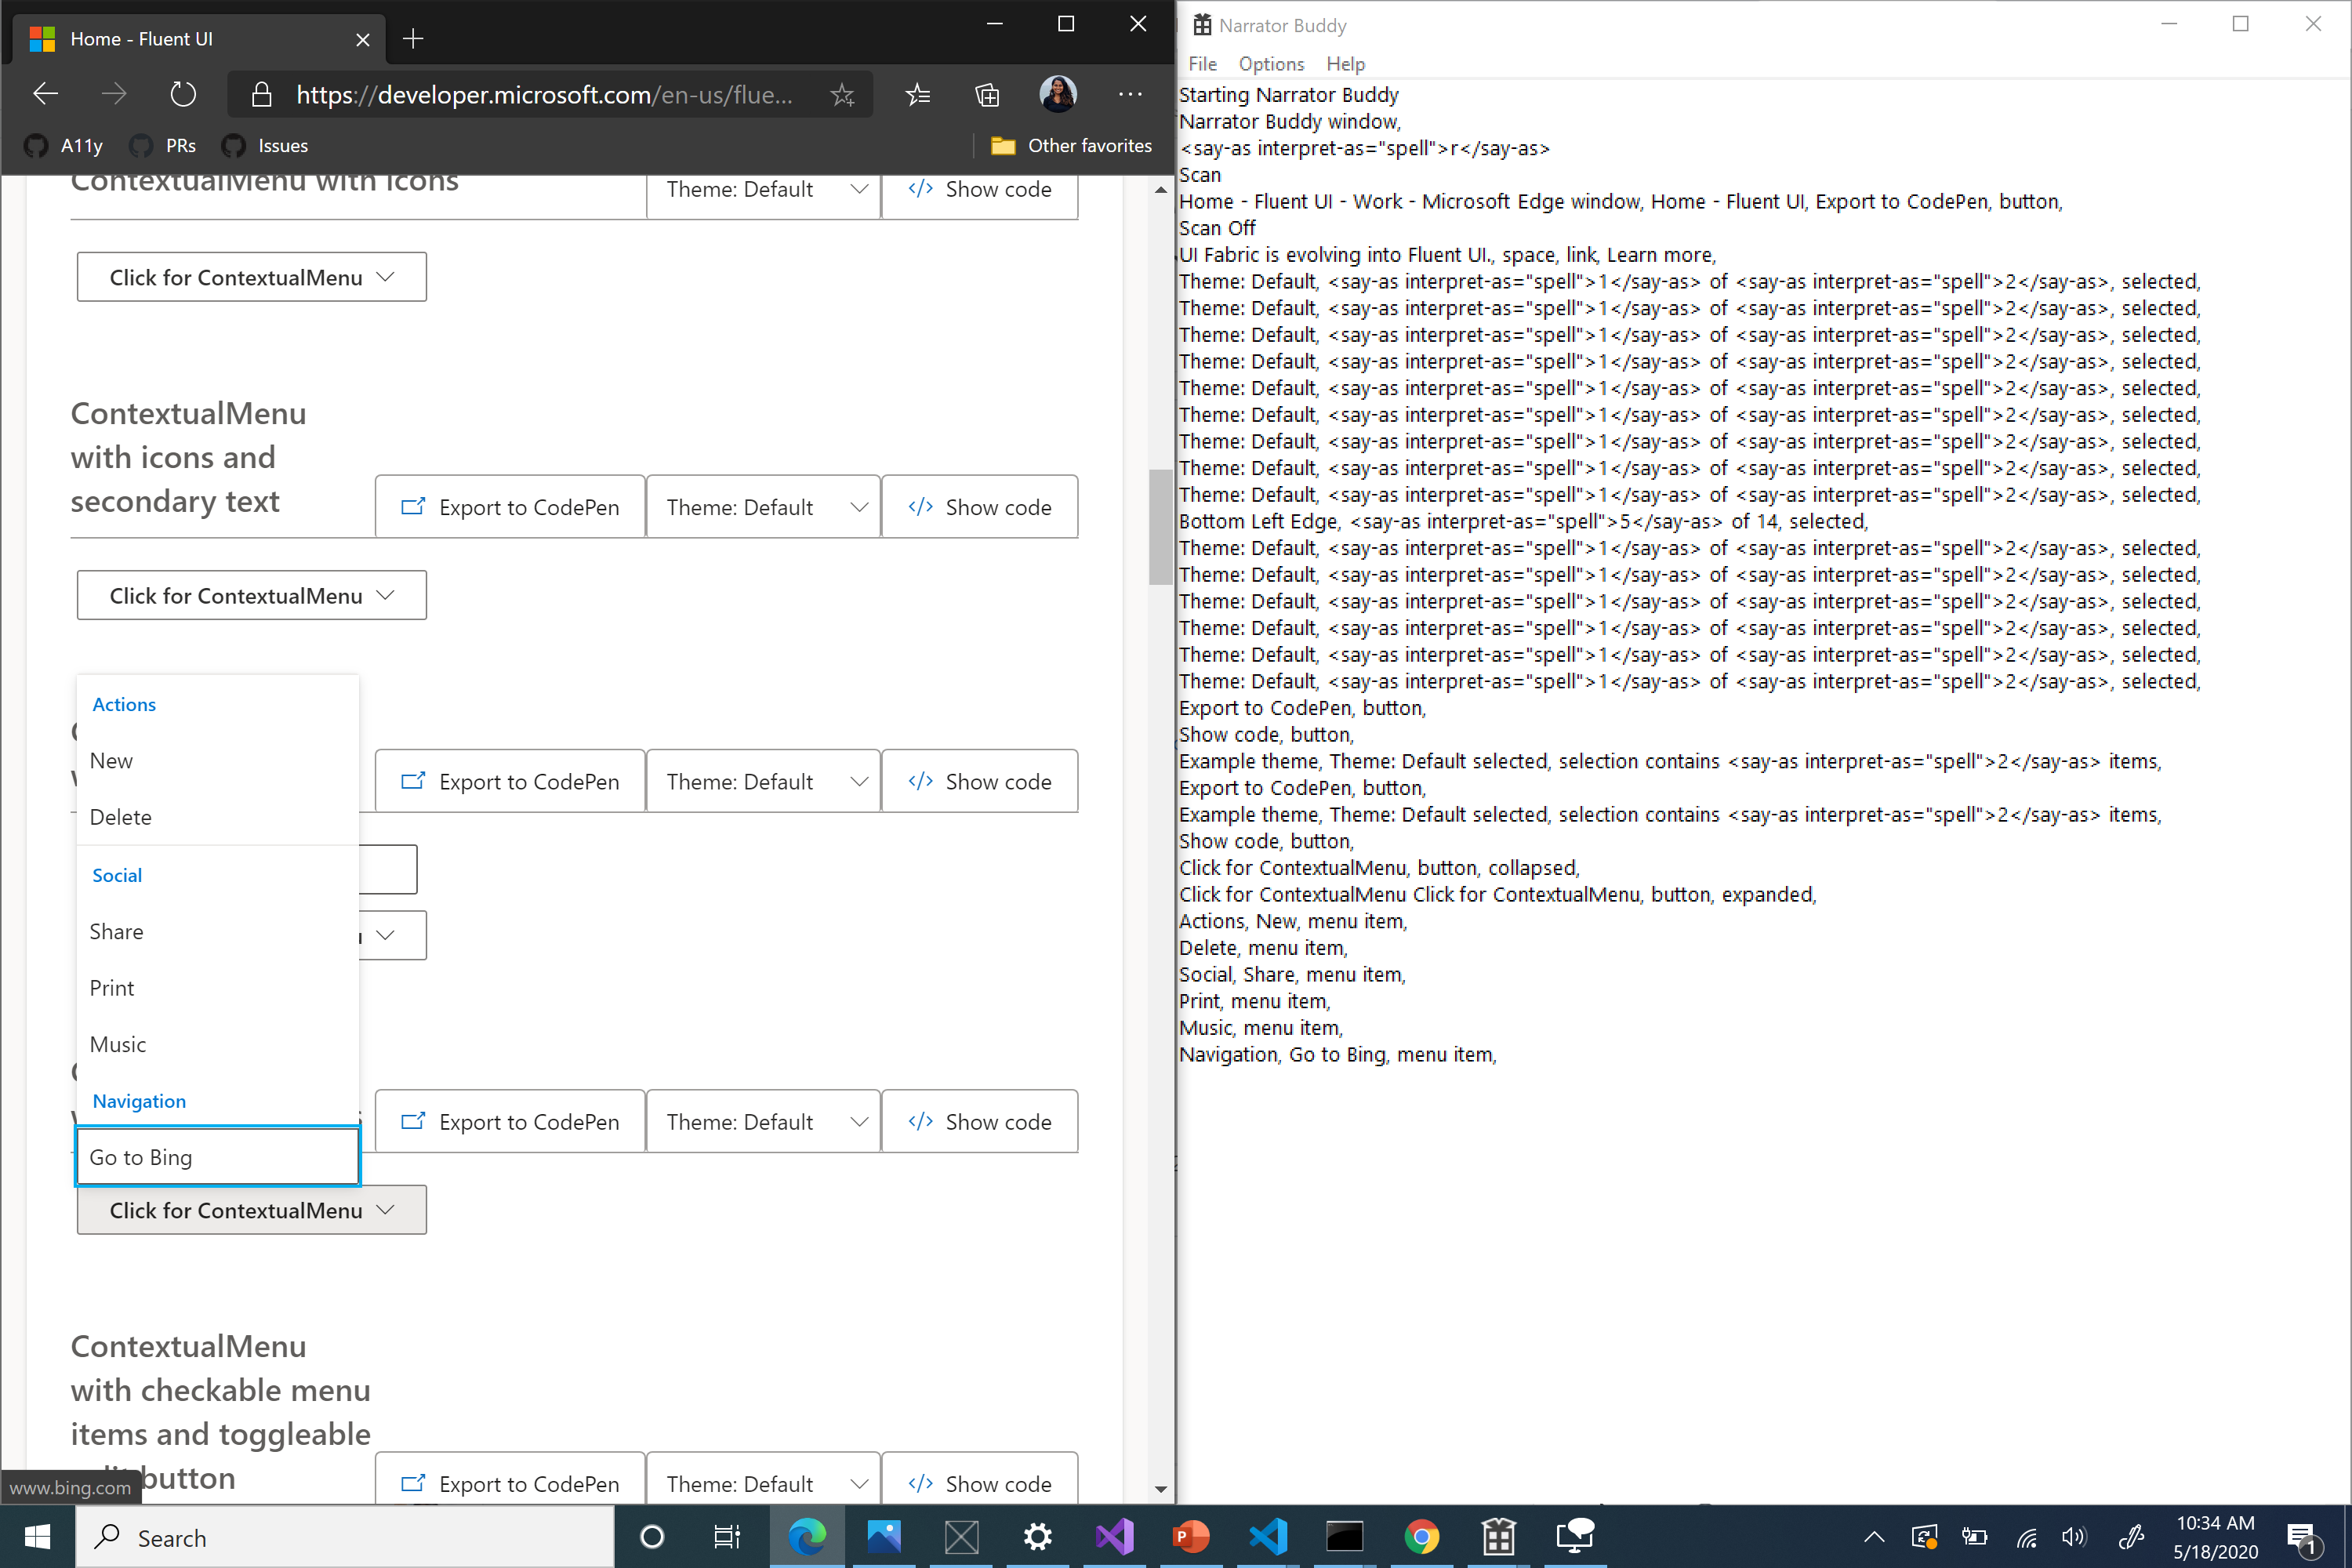
Task: Open PowerPoint from the taskbar
Action: [1191, 1537]
